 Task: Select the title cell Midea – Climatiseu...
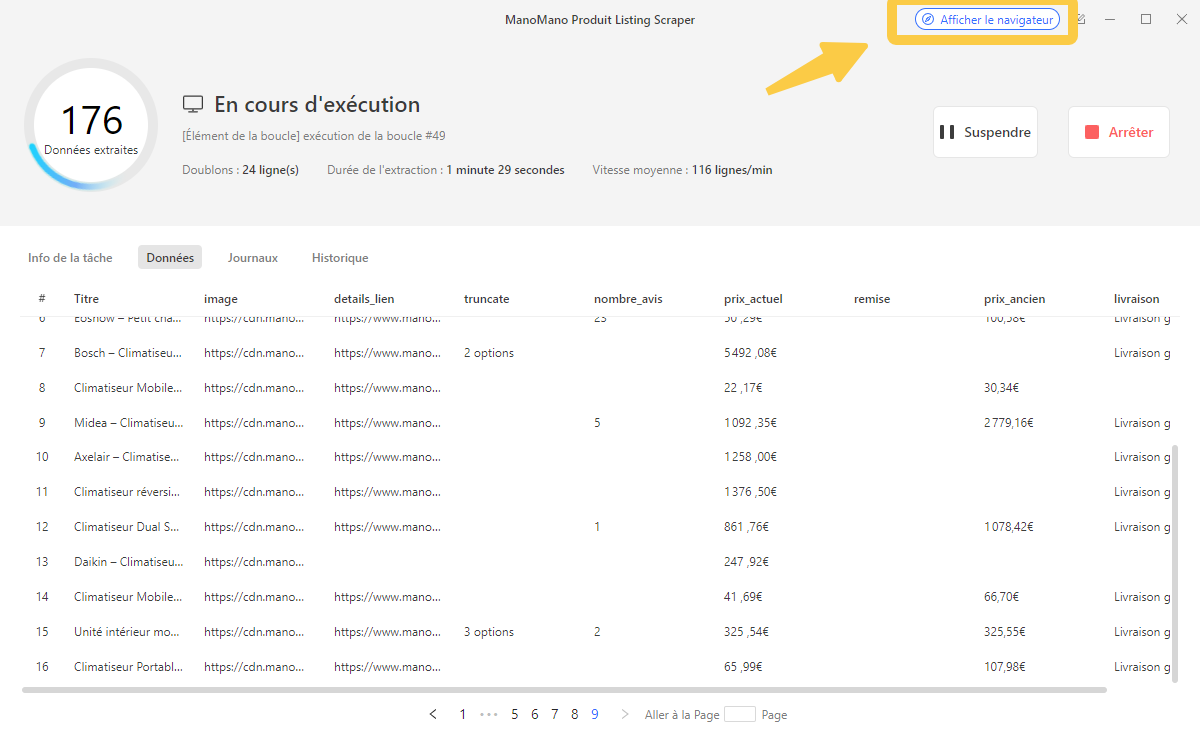(x=128, y=423)
